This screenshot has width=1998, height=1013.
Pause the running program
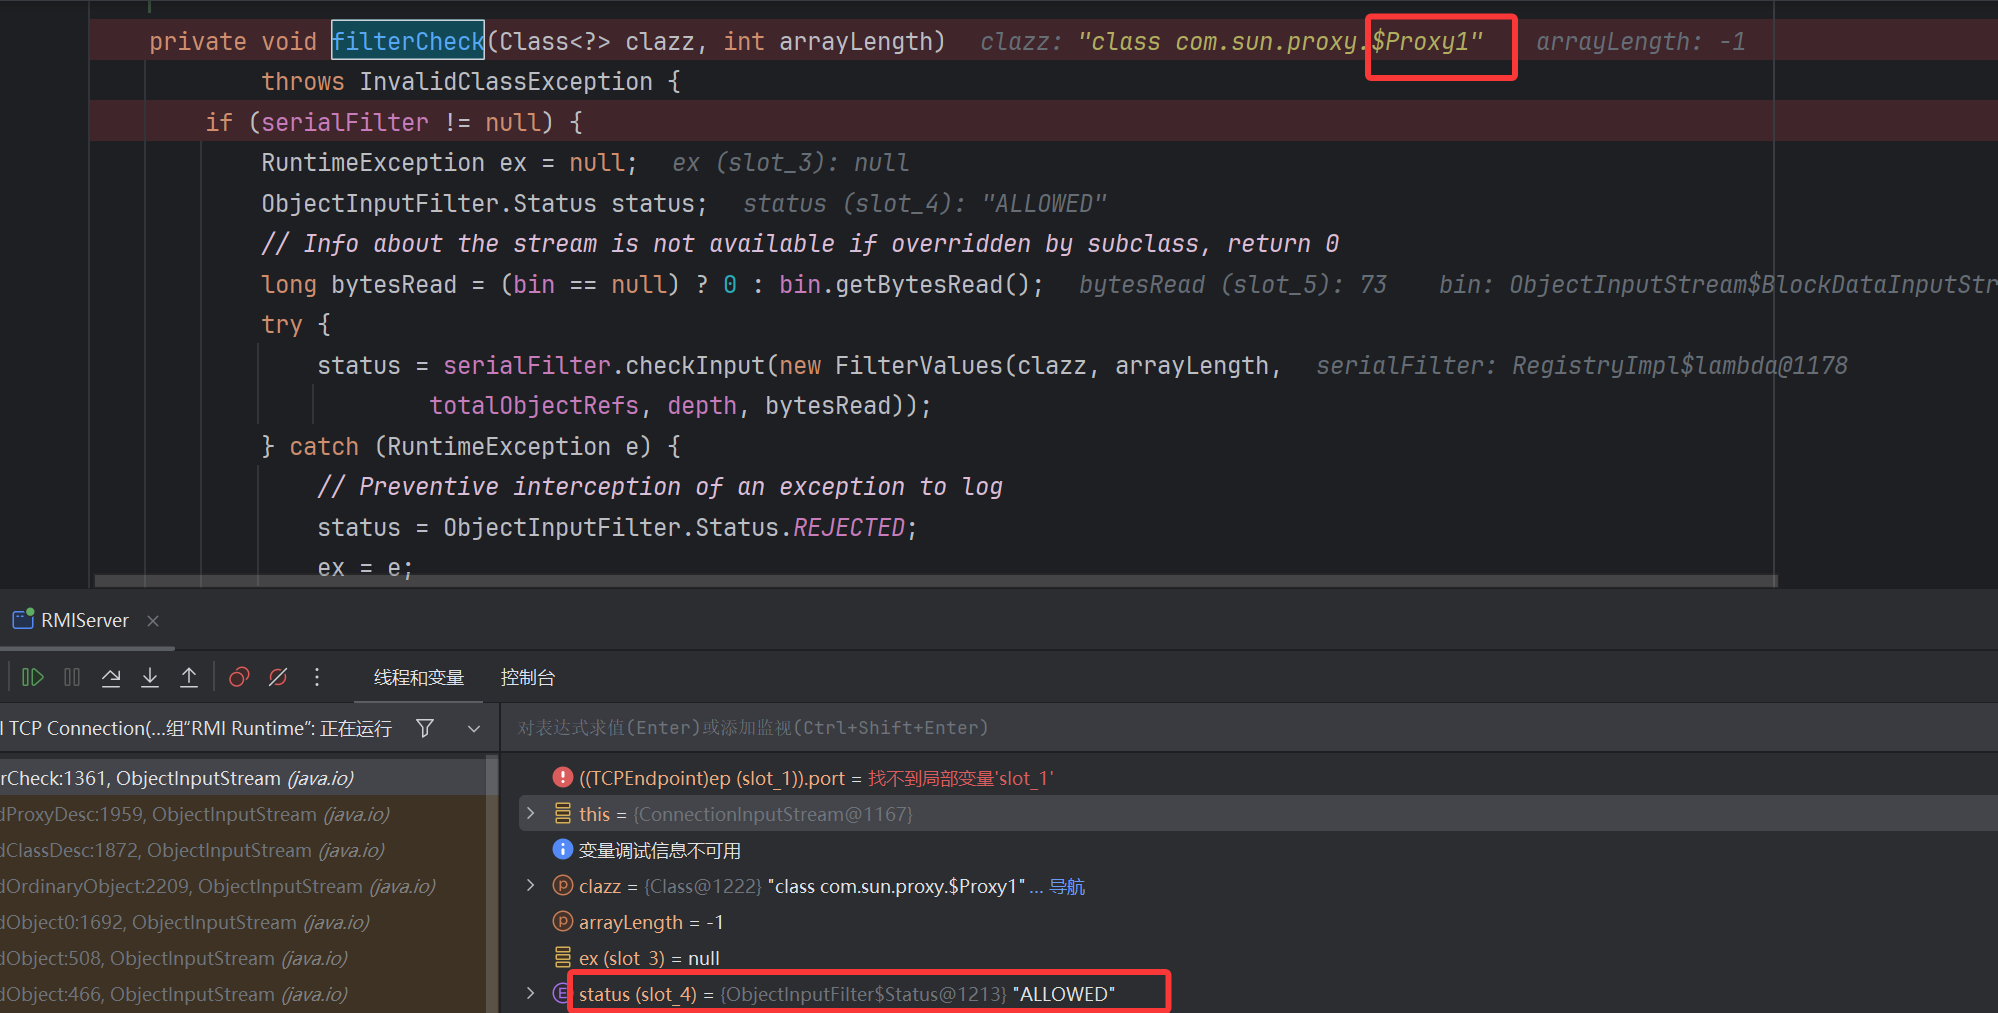pos(72,678)
